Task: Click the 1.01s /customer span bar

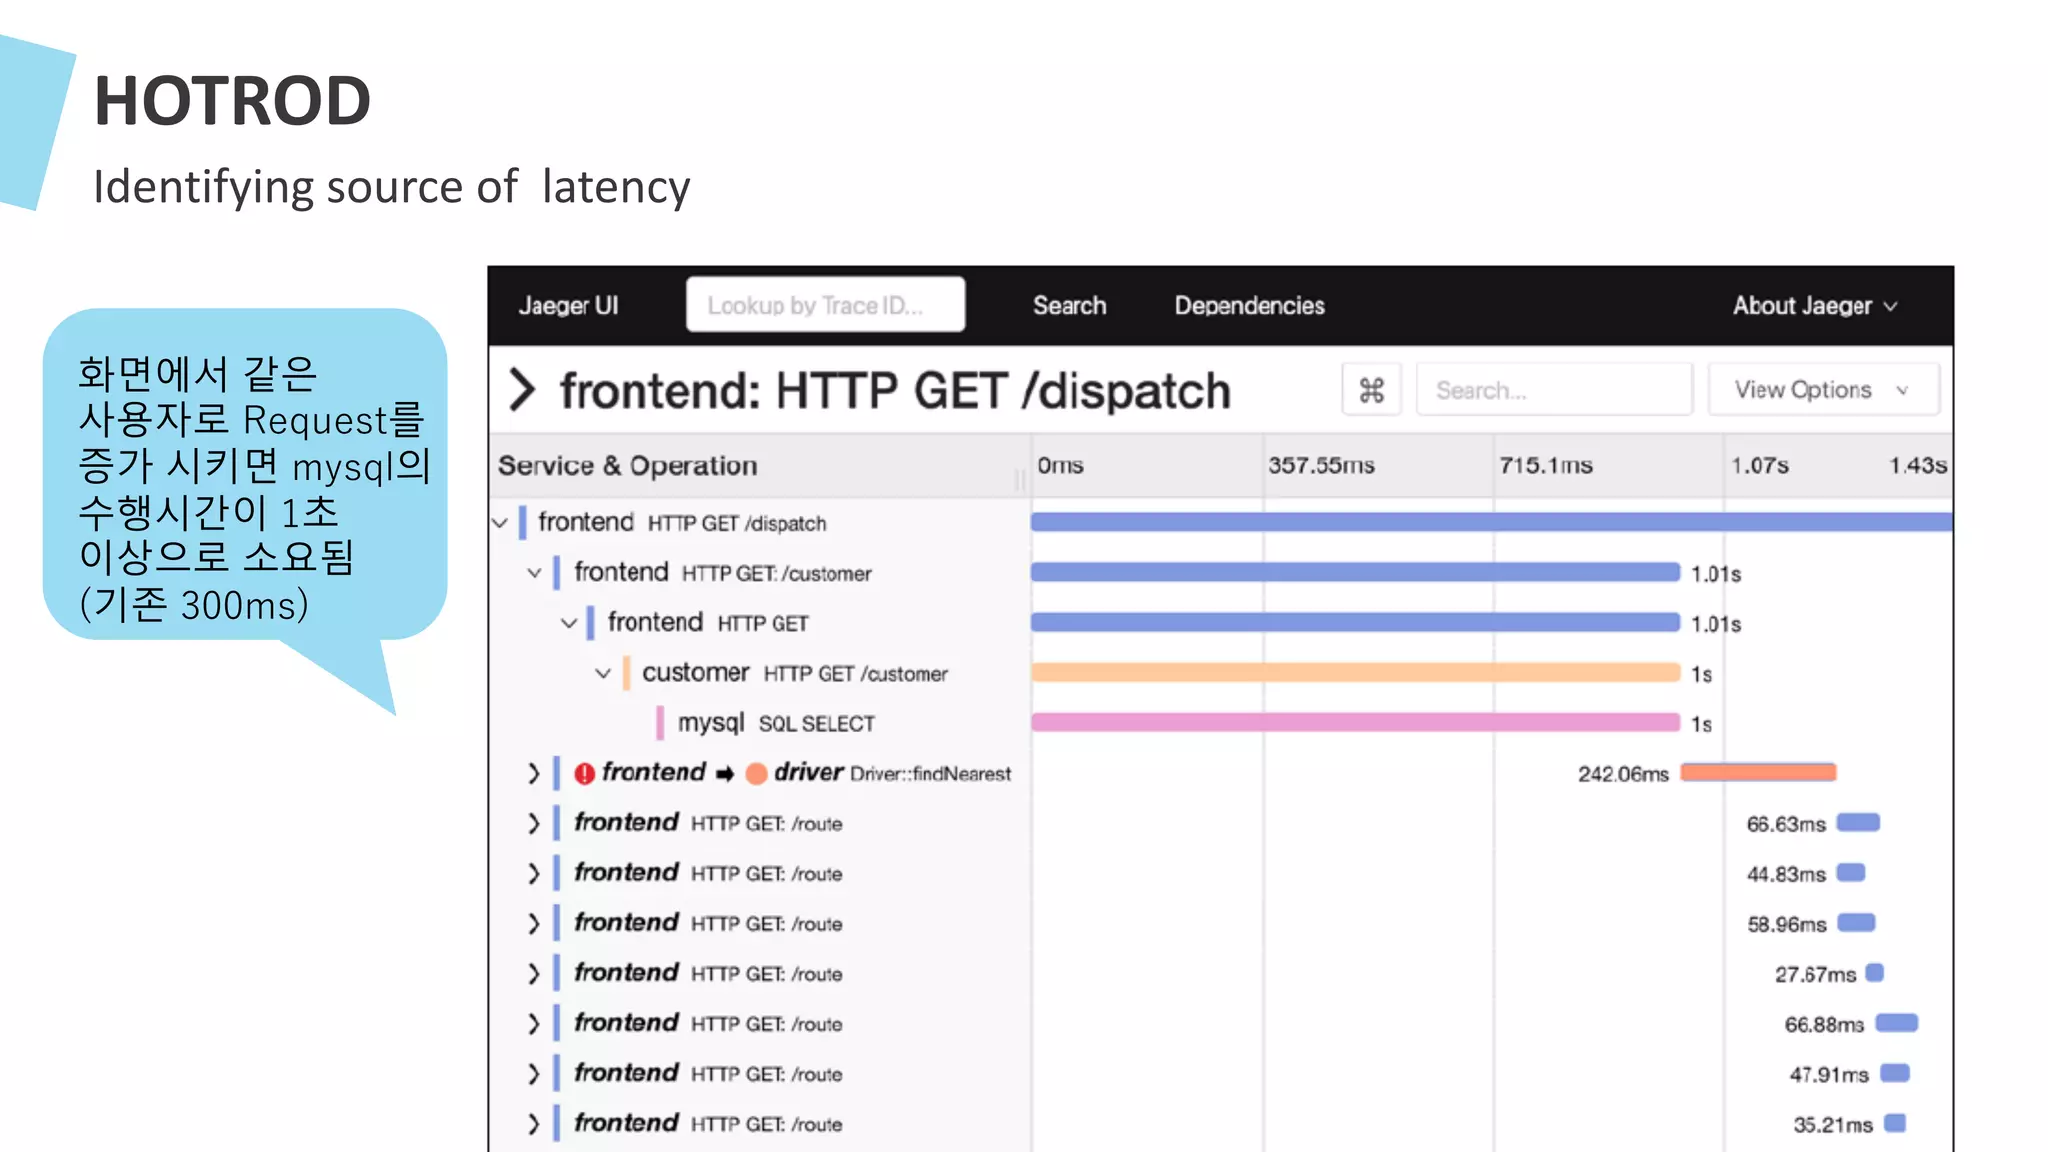Action: tap(1355, 572)
